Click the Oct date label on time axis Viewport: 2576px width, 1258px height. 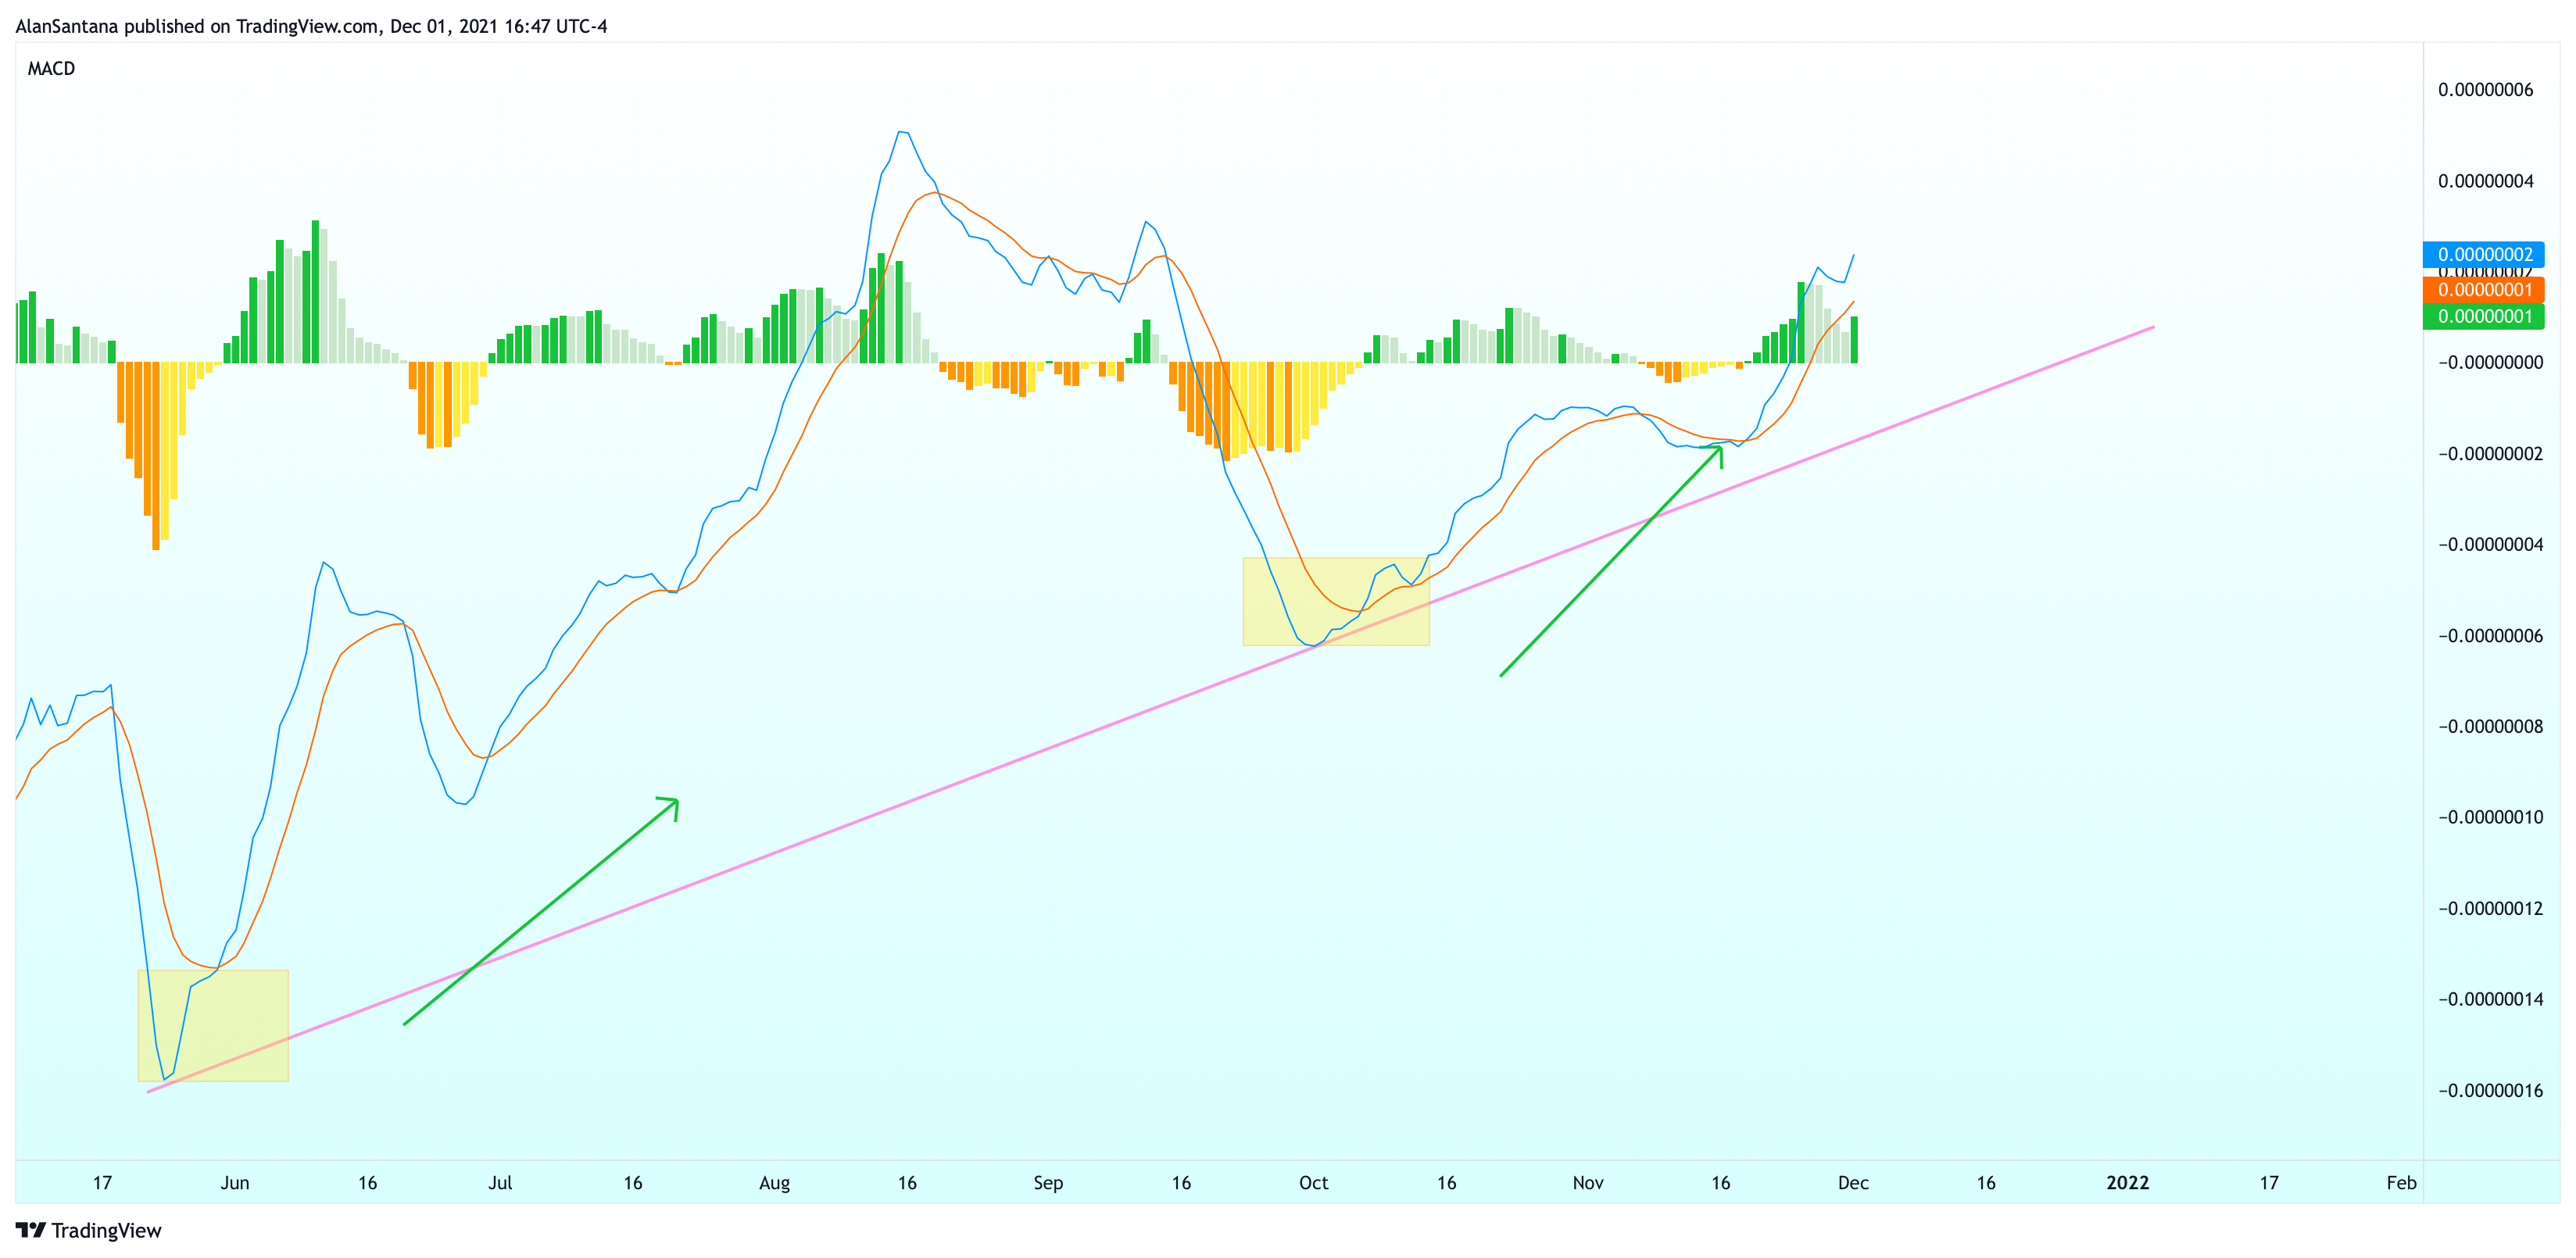(1313, 1183)
